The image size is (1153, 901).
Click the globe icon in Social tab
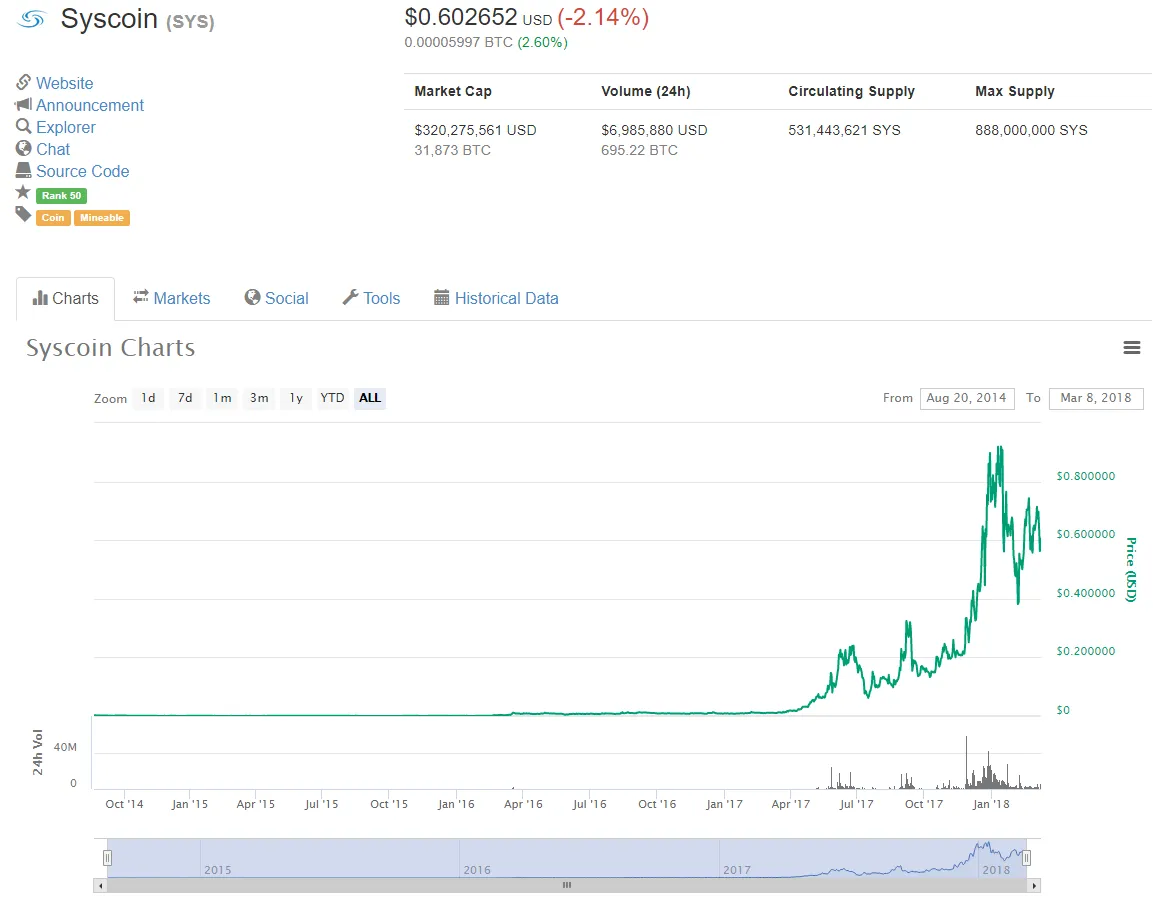click(x=252, y=297)
